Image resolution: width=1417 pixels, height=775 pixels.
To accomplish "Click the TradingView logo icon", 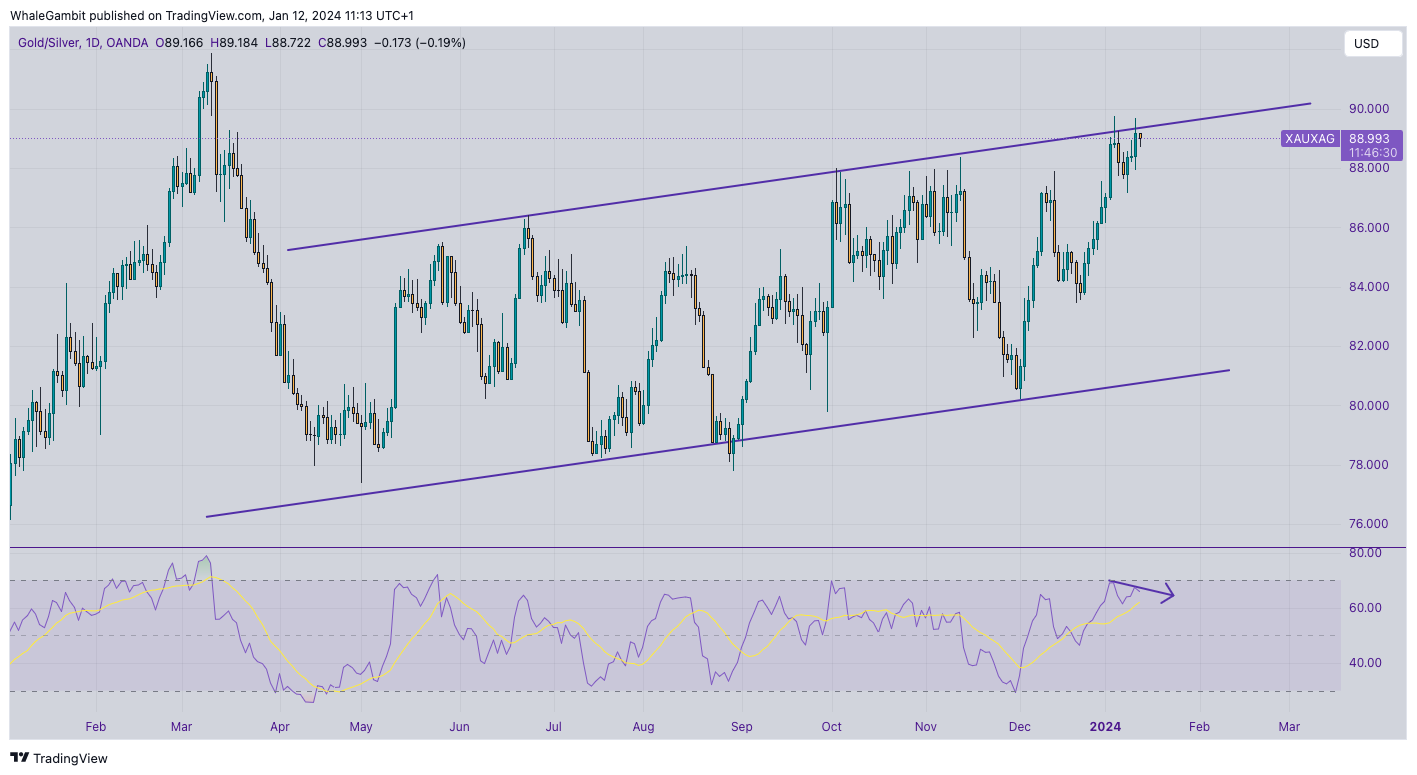I will [x=20, y=758].
